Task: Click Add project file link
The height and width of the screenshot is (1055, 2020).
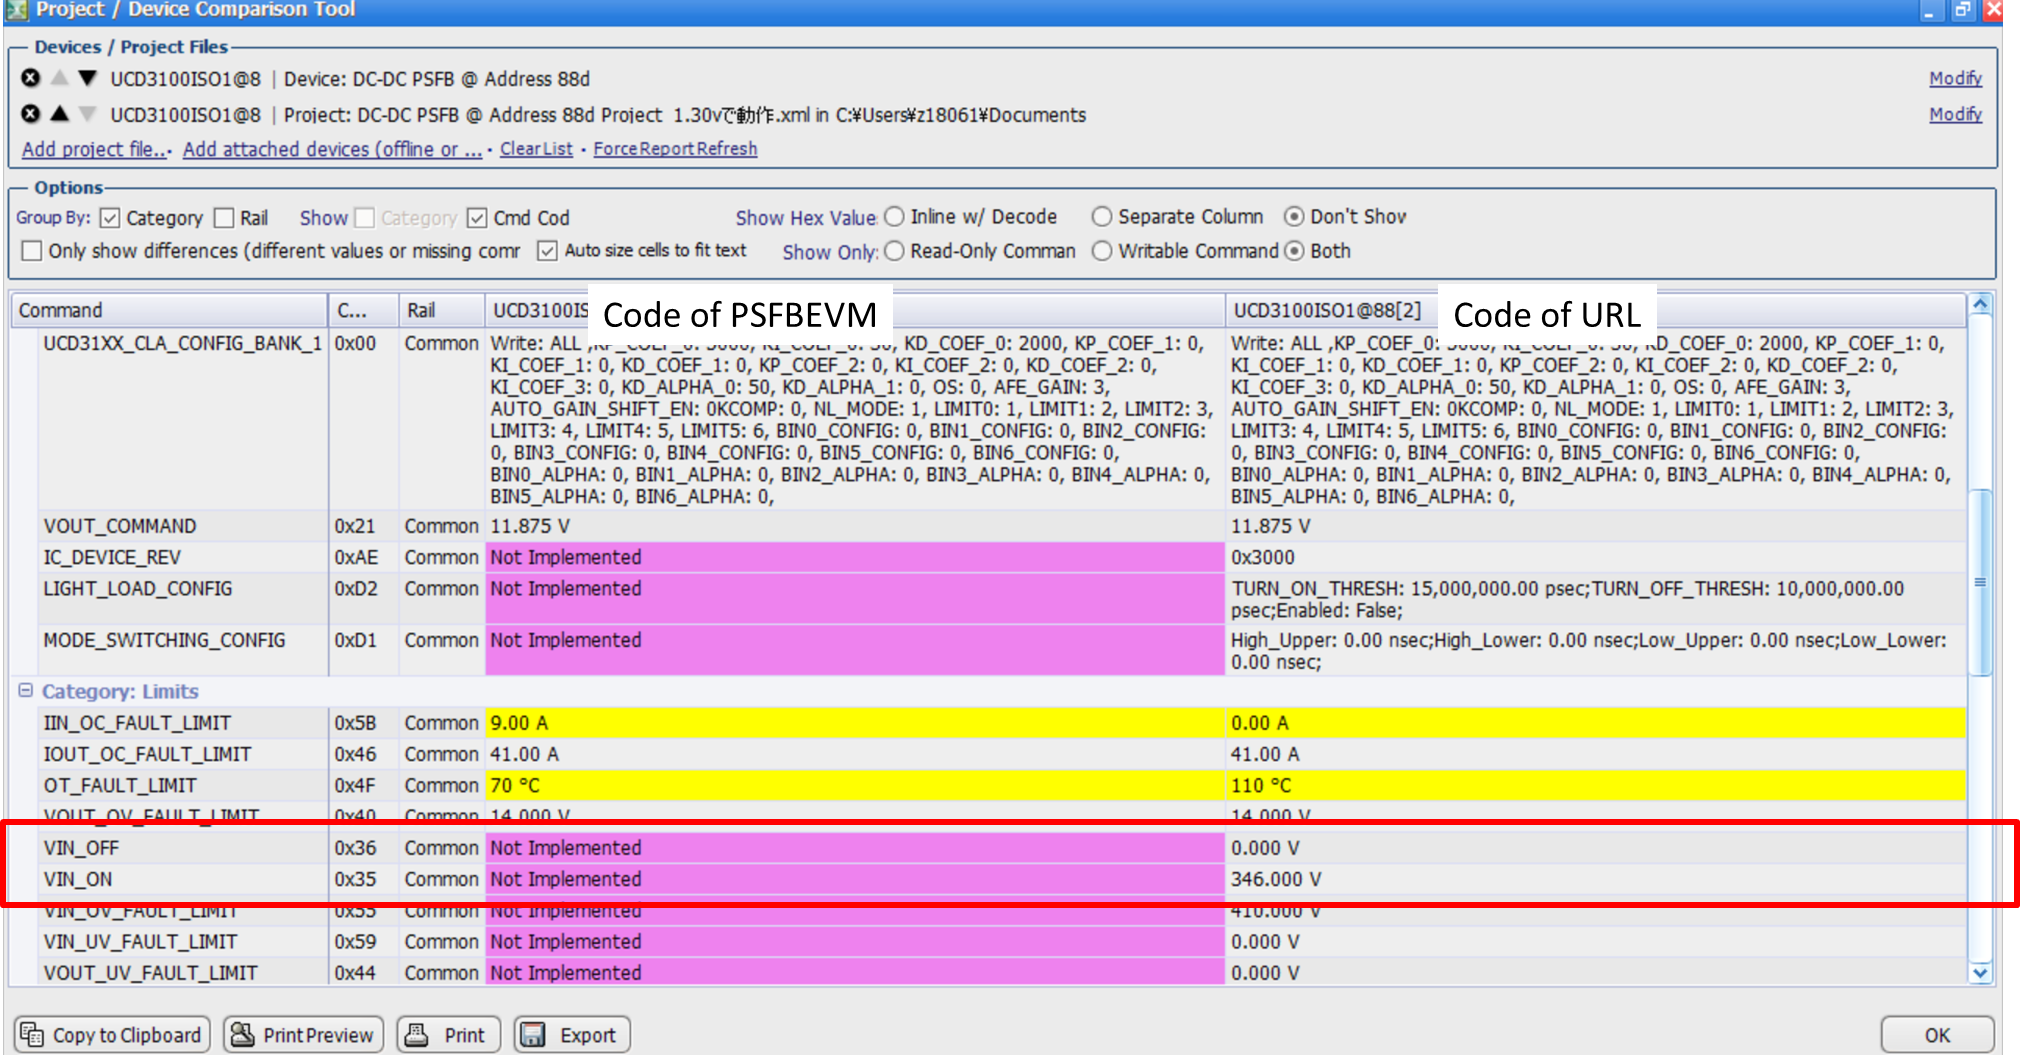Action: (x=95, y=149)
